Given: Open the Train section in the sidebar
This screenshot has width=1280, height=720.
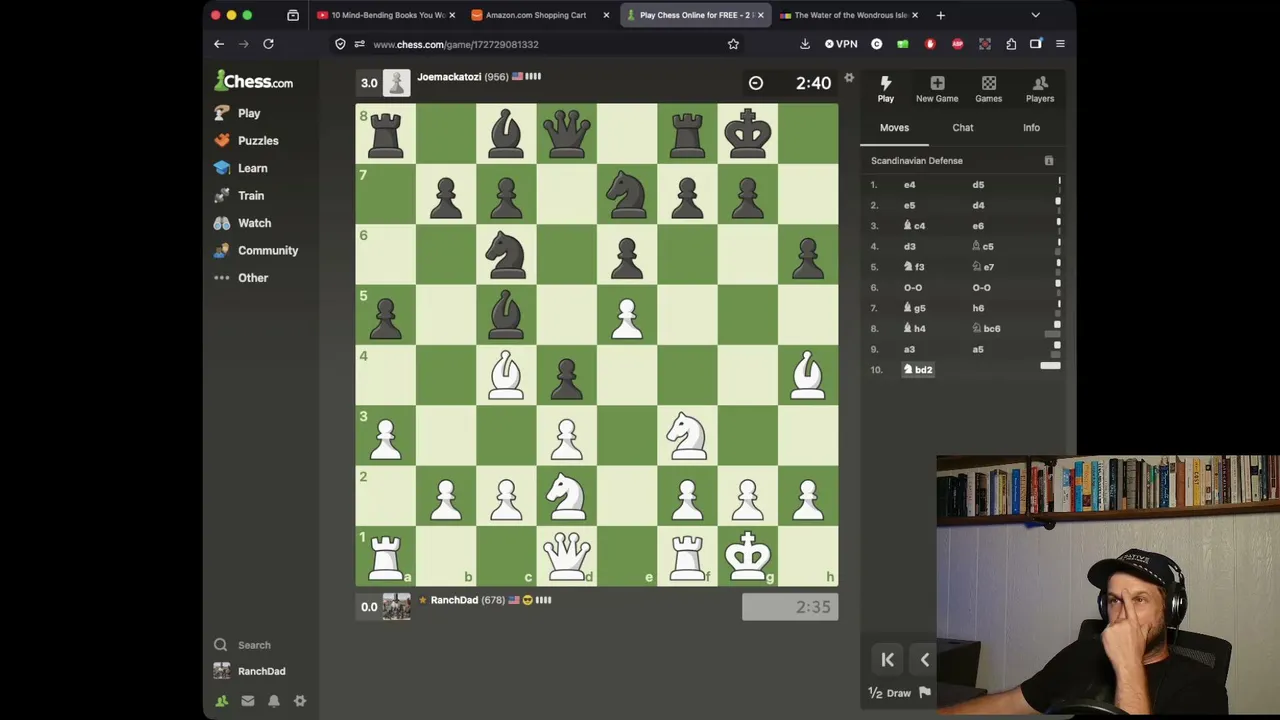Looking at the screenshot, I should (240, 196).
